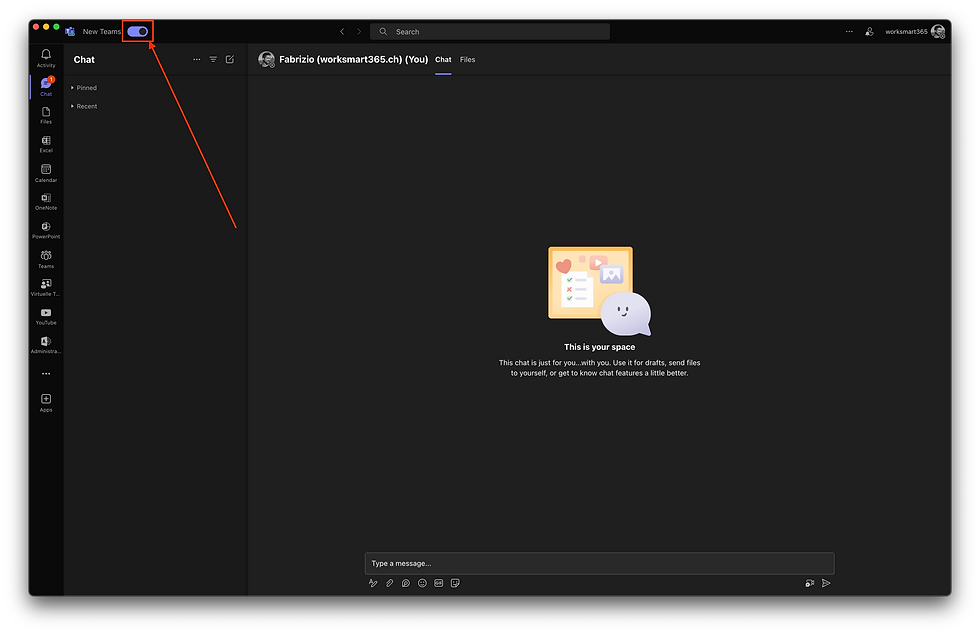980x634 pixels.
Task: Click the Chat panel heading
Action: pyautogui.click(x=84, y=59)
